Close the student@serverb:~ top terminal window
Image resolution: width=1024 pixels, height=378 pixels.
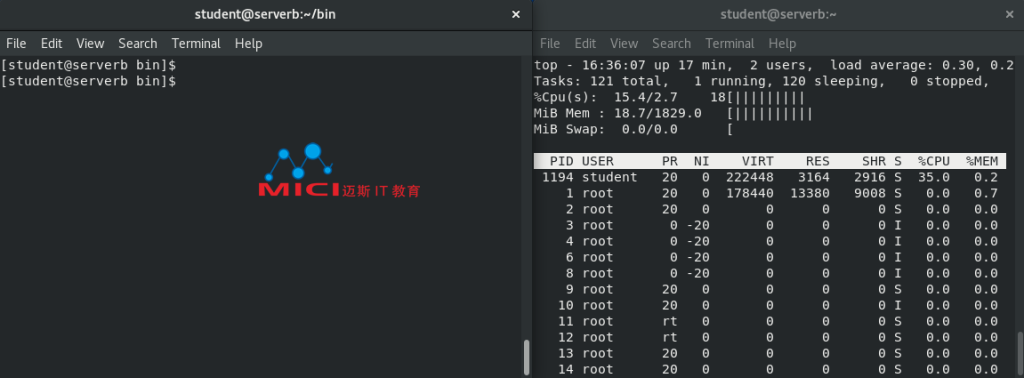coord(1010,14)
